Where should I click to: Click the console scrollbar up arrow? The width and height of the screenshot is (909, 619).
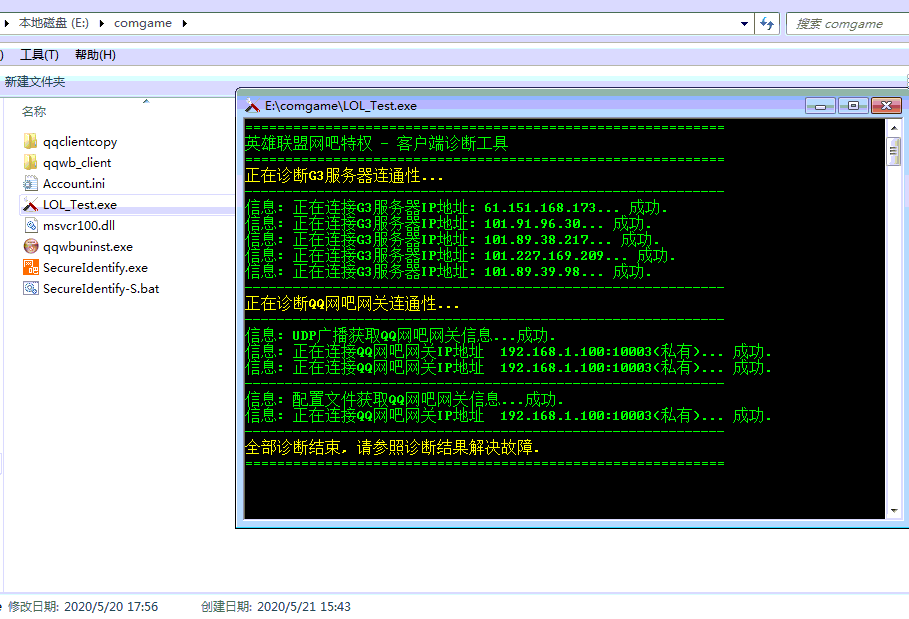click(x=894, y=128)
